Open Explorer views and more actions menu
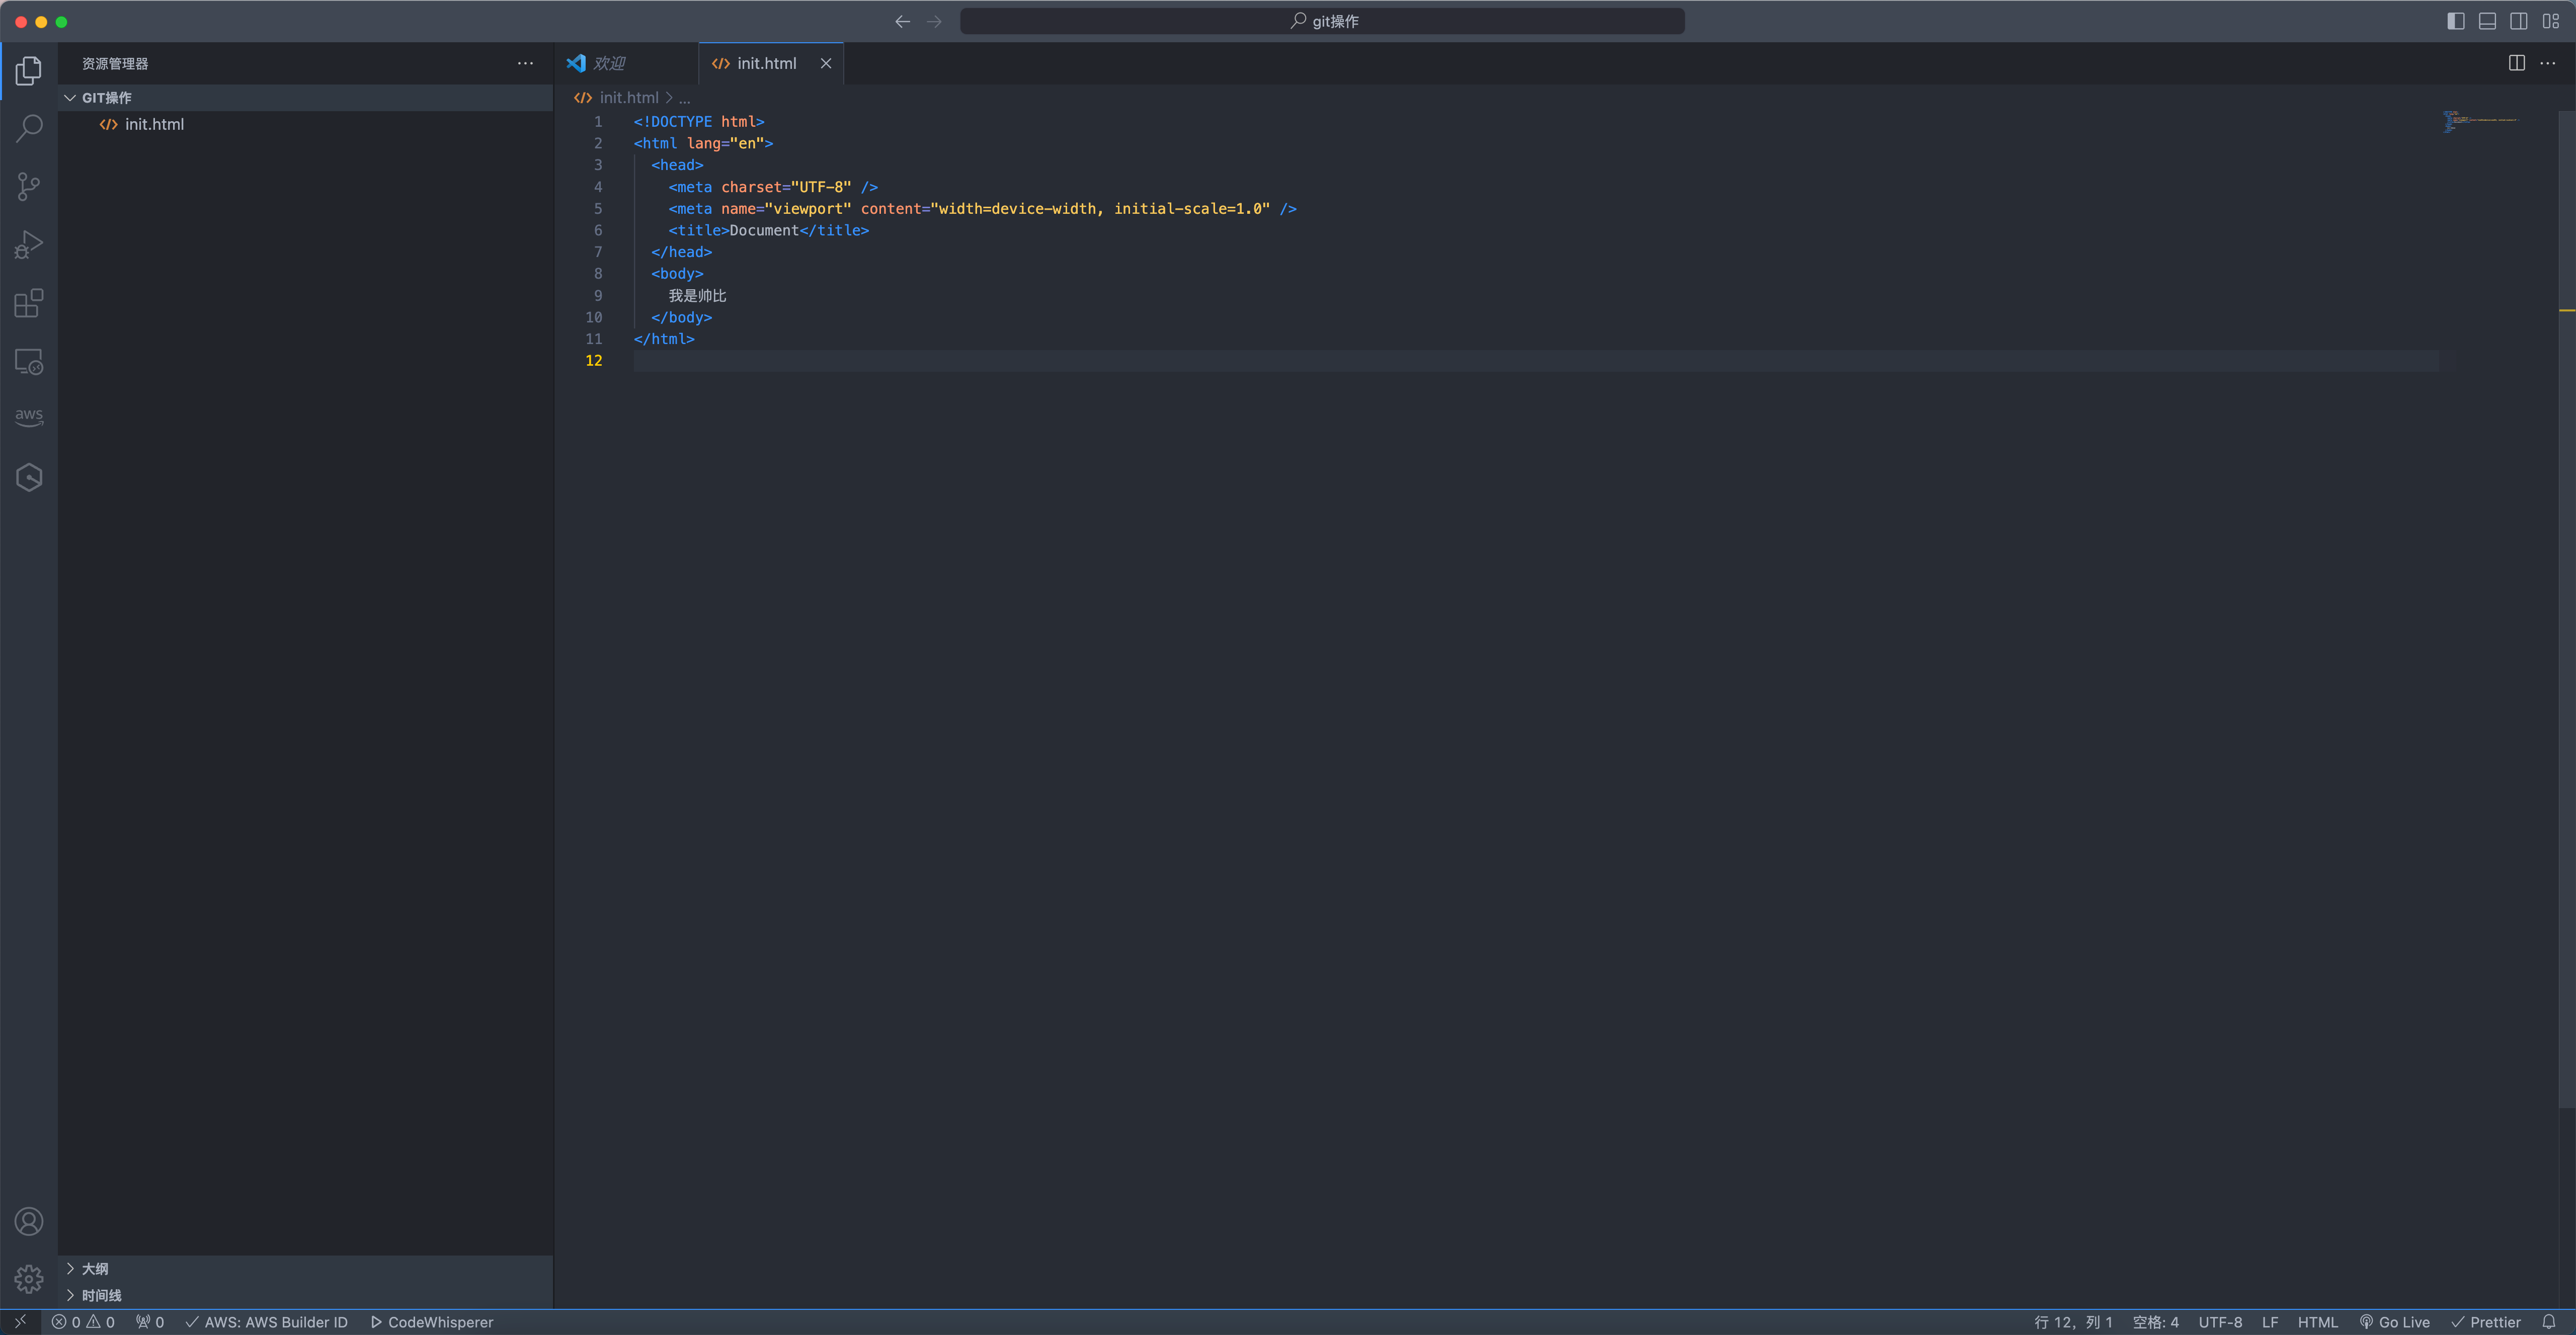This screenshot has width=2576, height=1335. coord(525,63)
